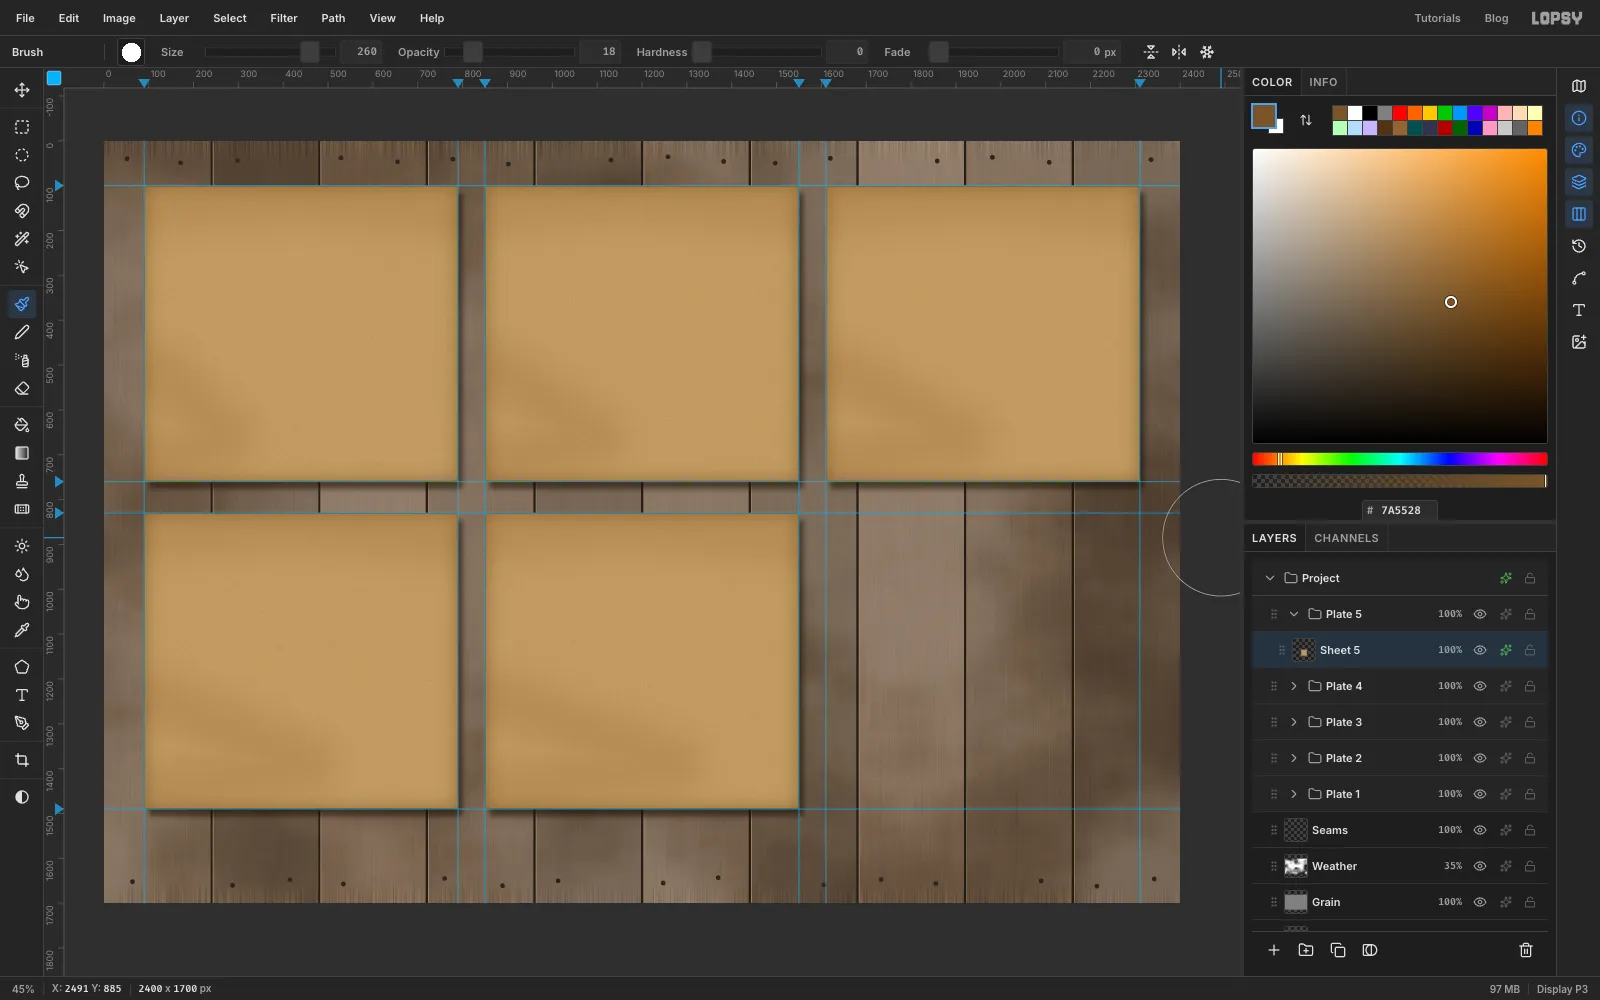
Task: Click the brush Opacity value field
Action: 599,52
